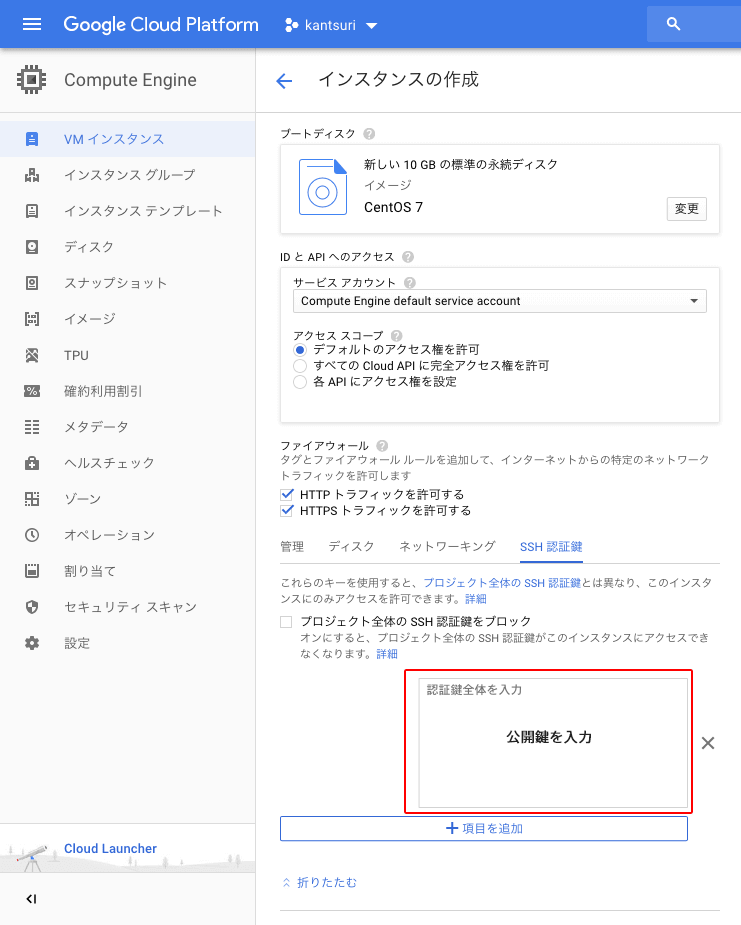Image resolution: width=741 pixels, height=925 pixels.
Task: Click the ディスク sidebar icon
Action: pos(32,247)
